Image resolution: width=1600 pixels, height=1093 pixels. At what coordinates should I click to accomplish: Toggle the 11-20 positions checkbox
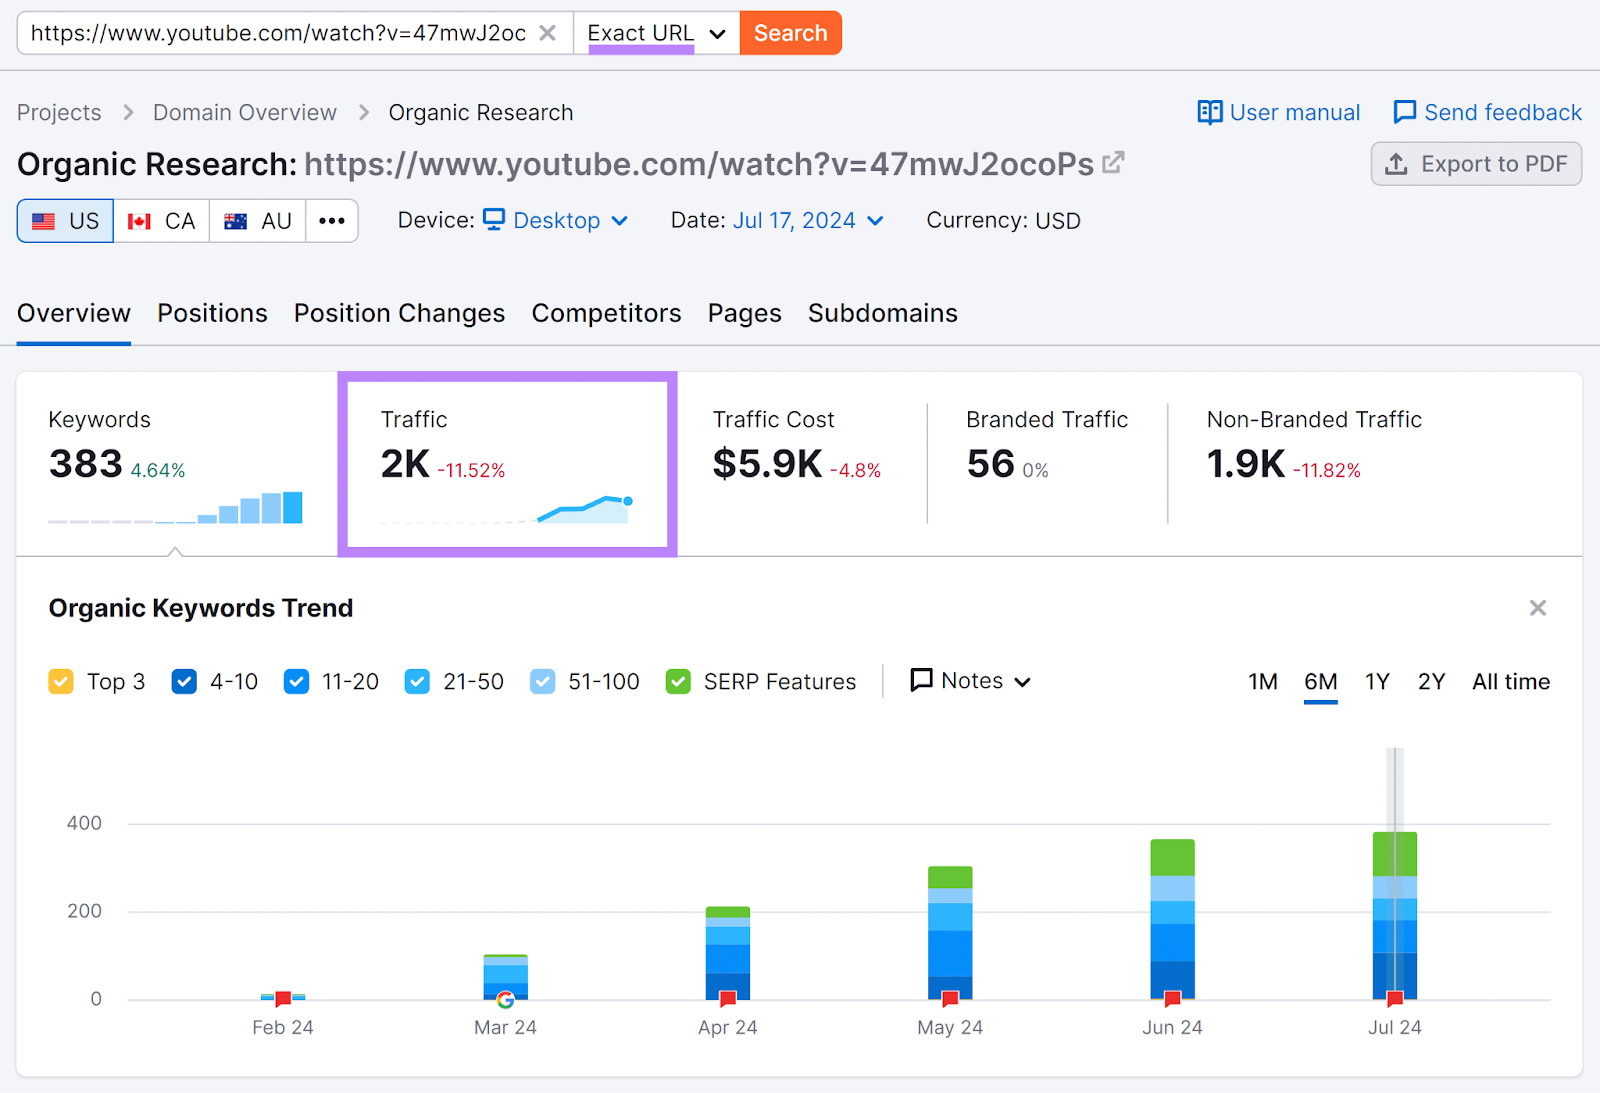[x=296, y=682]
